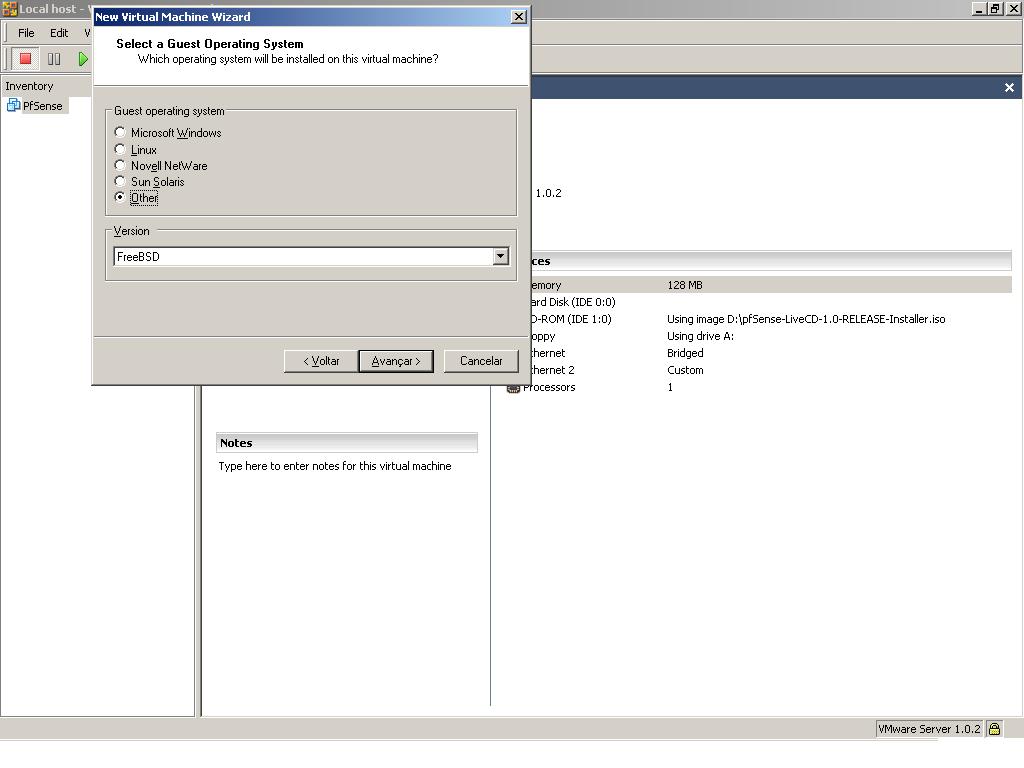The height and width of the screenshot is (768, 1024).
Task: Power on using the green play icon
Action: tap(83, 59)
